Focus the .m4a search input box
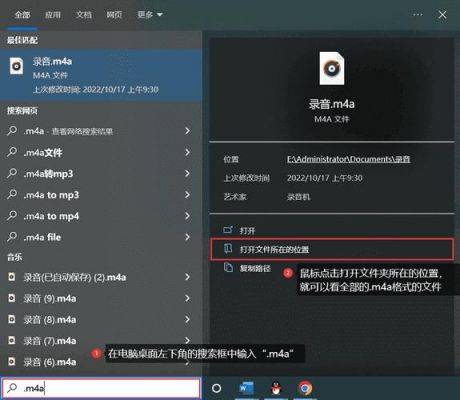 point(101,388)
